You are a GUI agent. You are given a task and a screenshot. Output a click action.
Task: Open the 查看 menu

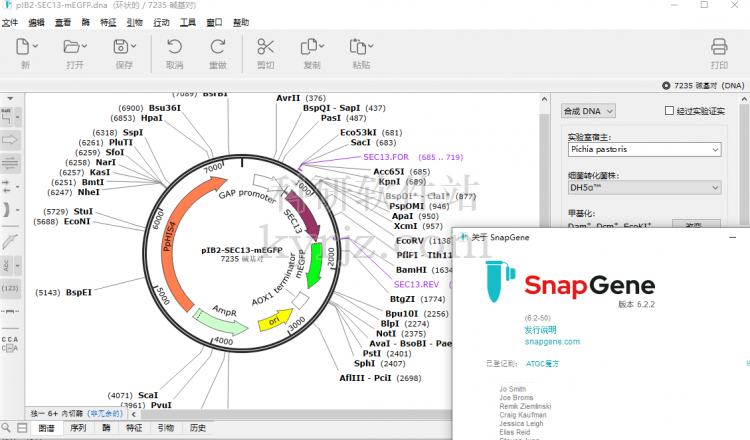63,22
